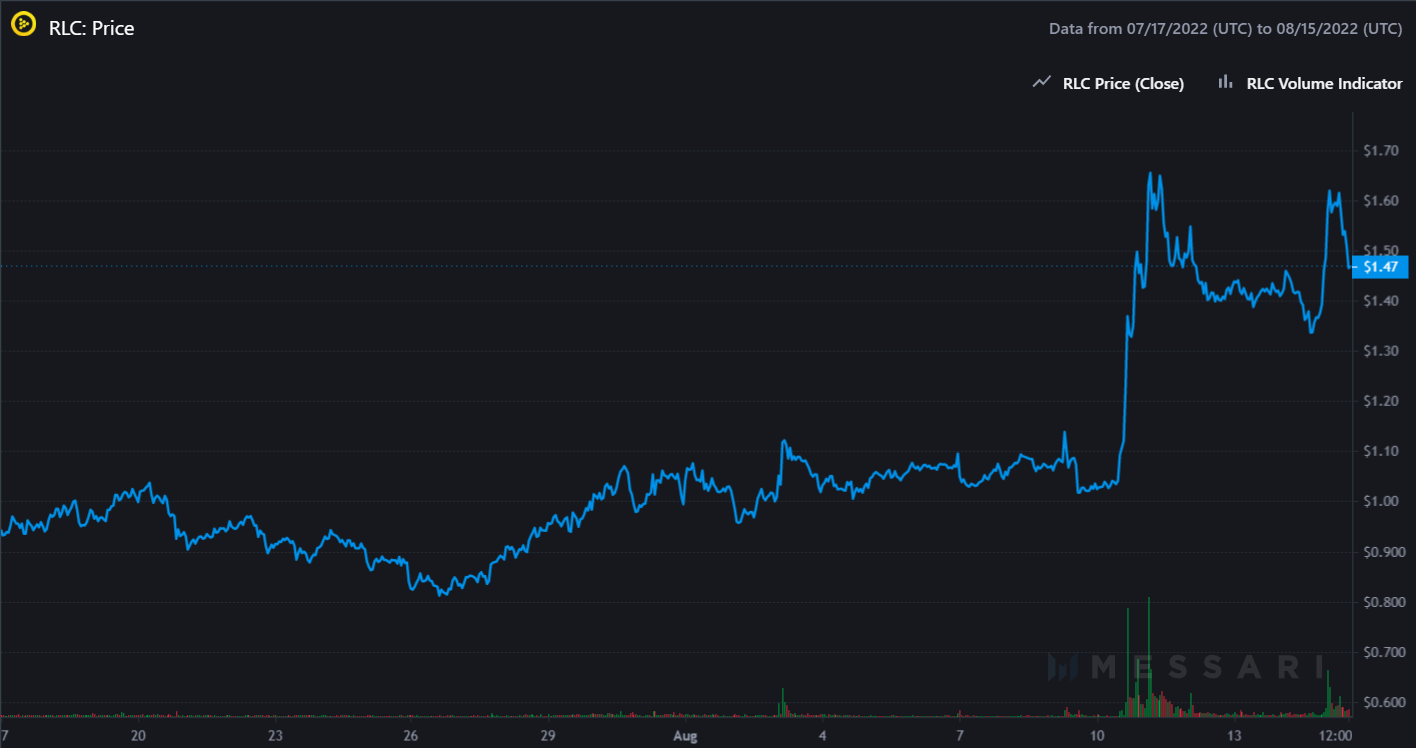Click the $1.30 price axis label
Image resolution: width=1416 pixels, height=748 pixels.
point(1380,351)
